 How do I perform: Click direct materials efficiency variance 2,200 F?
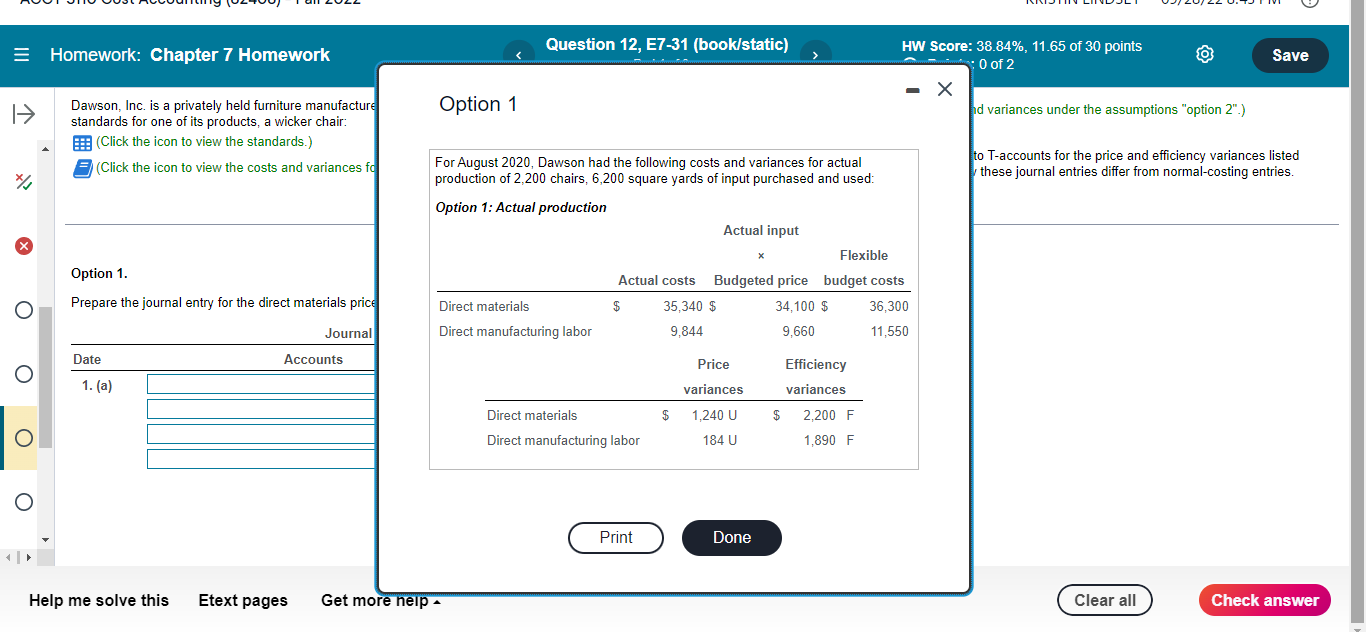[x=829, y=415]
